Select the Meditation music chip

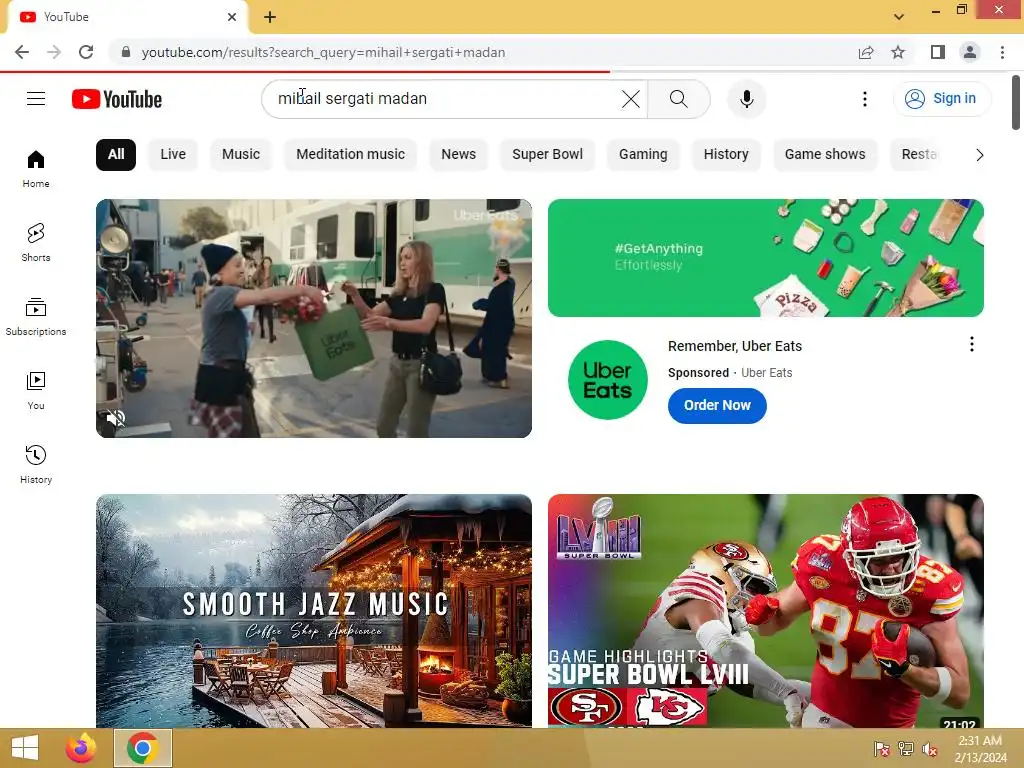pyautogui.click(x=351, y=155)
